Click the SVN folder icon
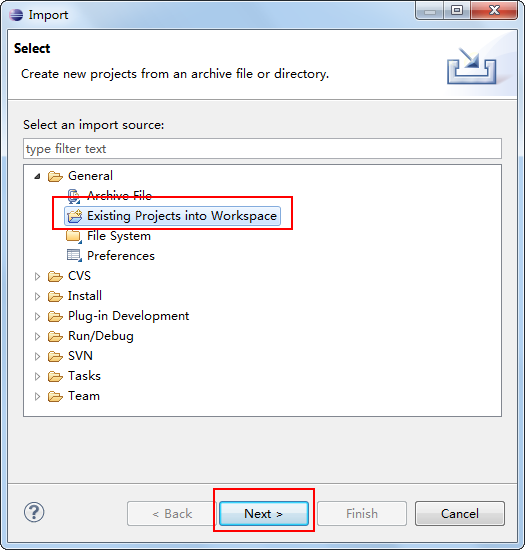Viewport: 525px width, 550px height. click(55, 356)
